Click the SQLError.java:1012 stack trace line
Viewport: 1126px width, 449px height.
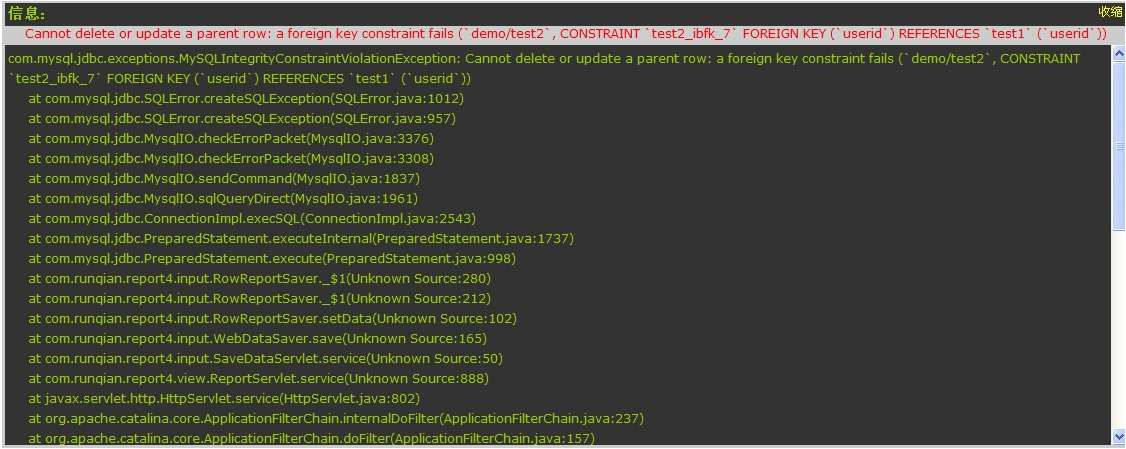246,98
